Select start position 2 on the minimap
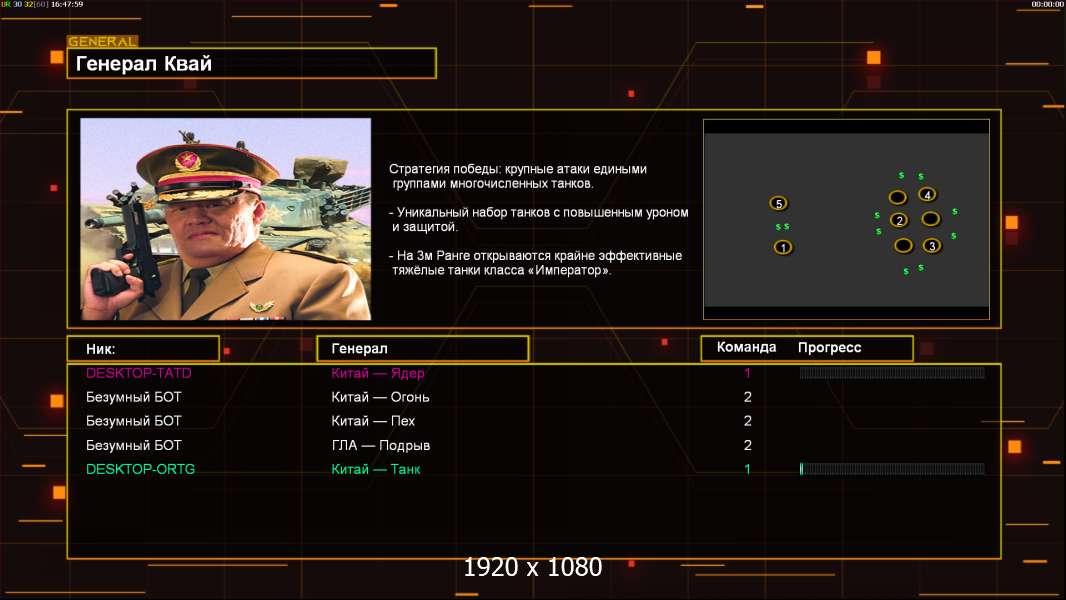 pyautogui.click(x=899, y=220)
